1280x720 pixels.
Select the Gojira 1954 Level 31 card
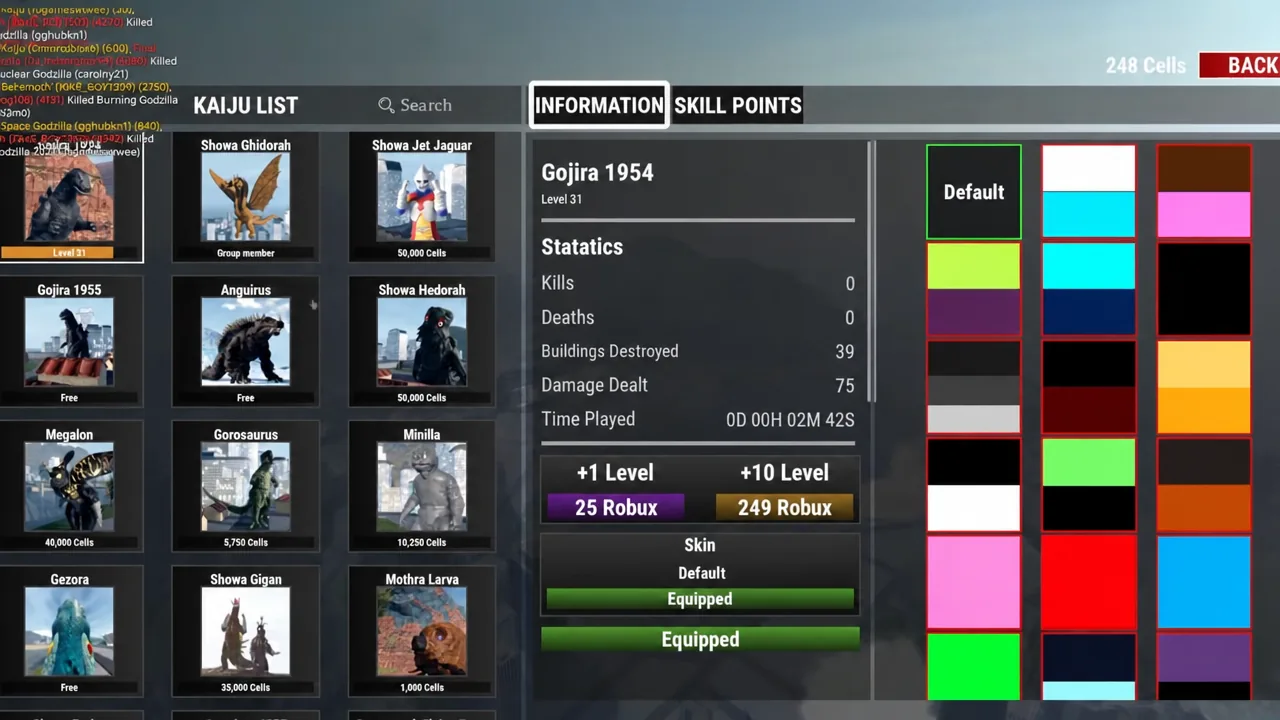coord(69,198)
